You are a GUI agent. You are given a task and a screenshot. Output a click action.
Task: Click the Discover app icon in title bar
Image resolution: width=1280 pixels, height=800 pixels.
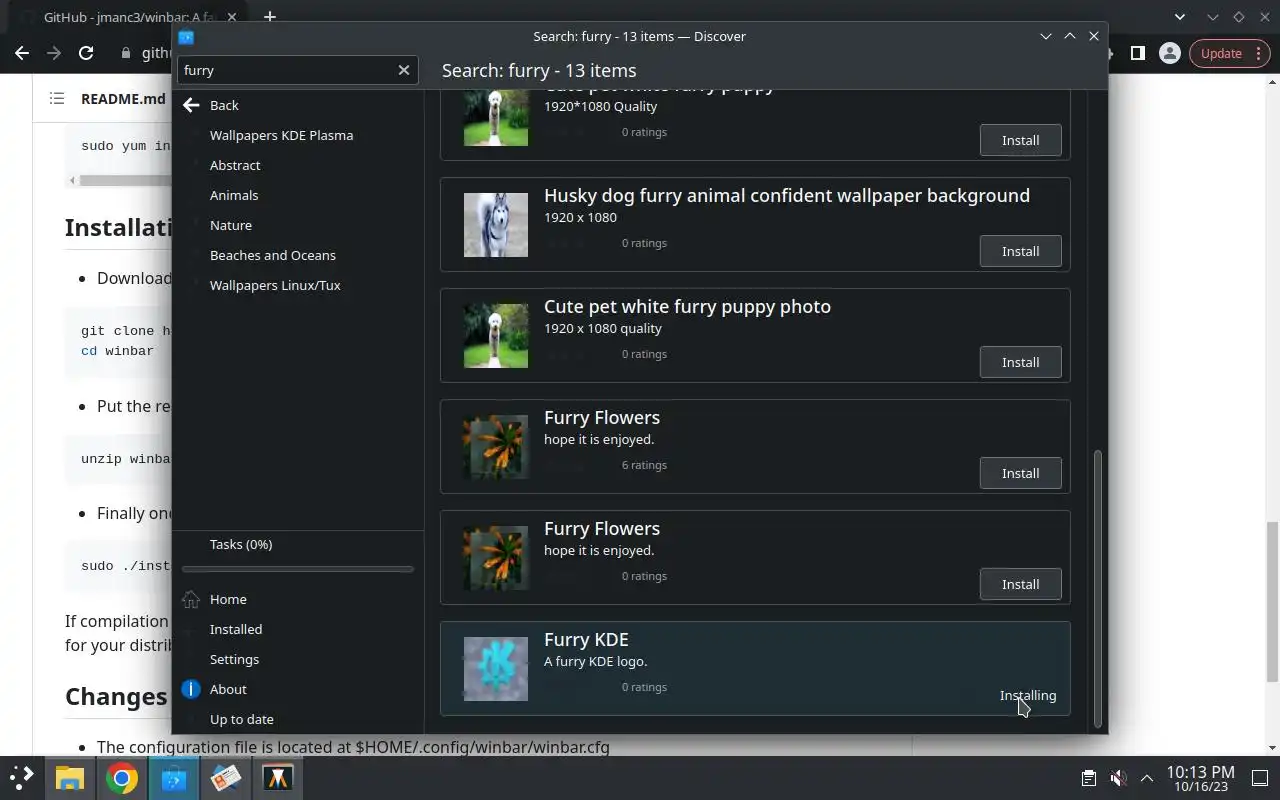click(x=186, y=36)
